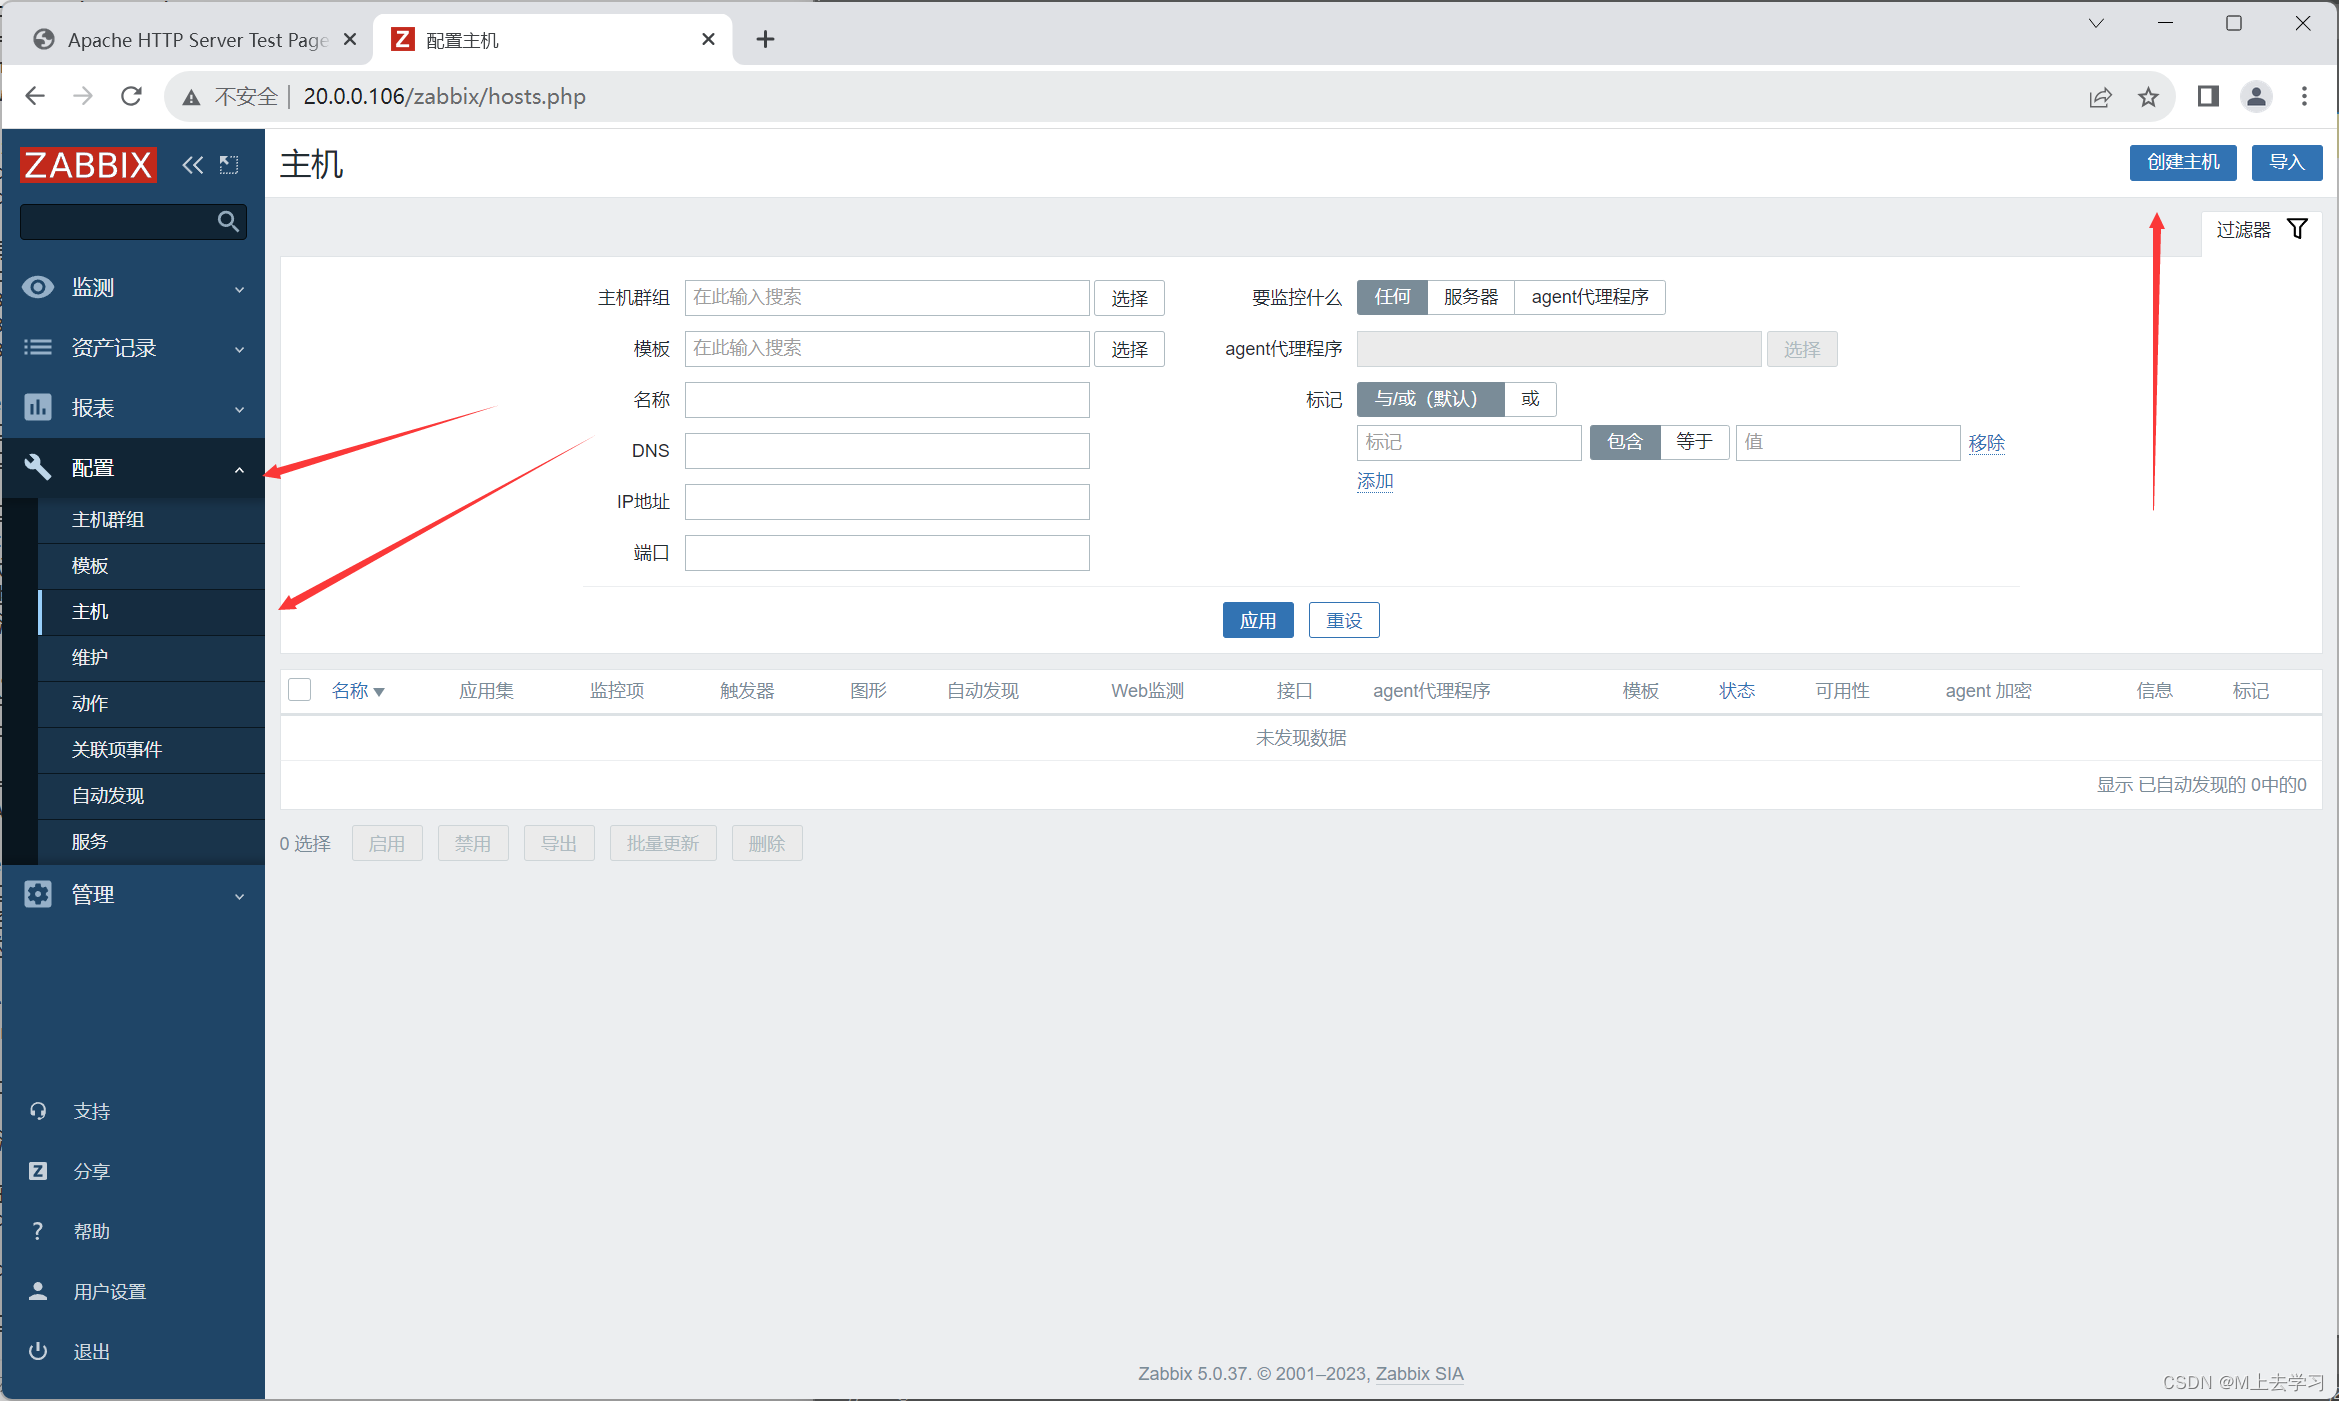Tick the select-all checkbox in hosts table header
This screenshot has width=2339, height=1401.
299,690
